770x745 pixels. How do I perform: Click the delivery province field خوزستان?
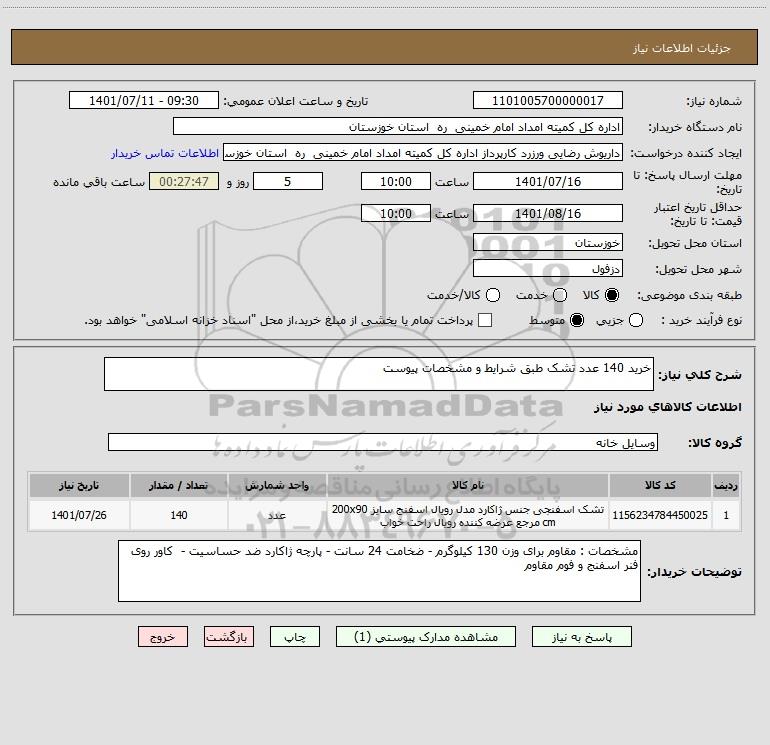tap(548, 242)
